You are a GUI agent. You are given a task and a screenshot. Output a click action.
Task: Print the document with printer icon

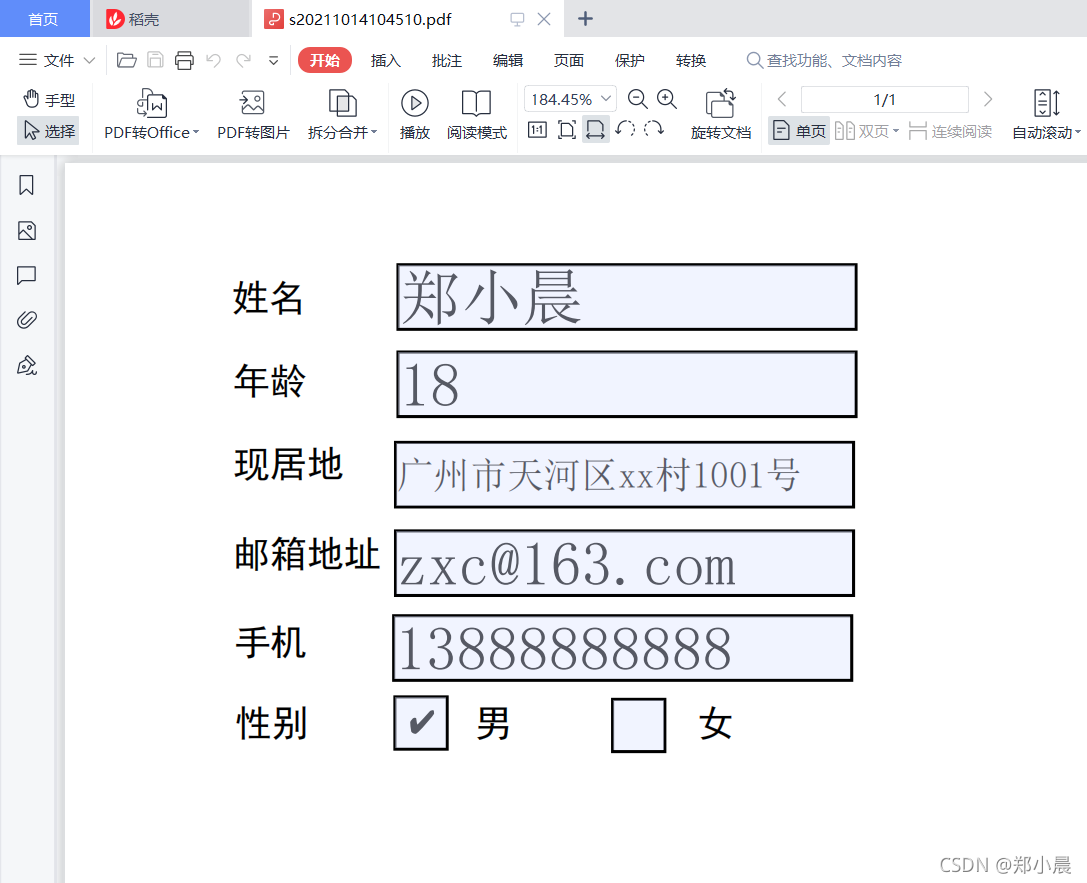coord(184,60)
